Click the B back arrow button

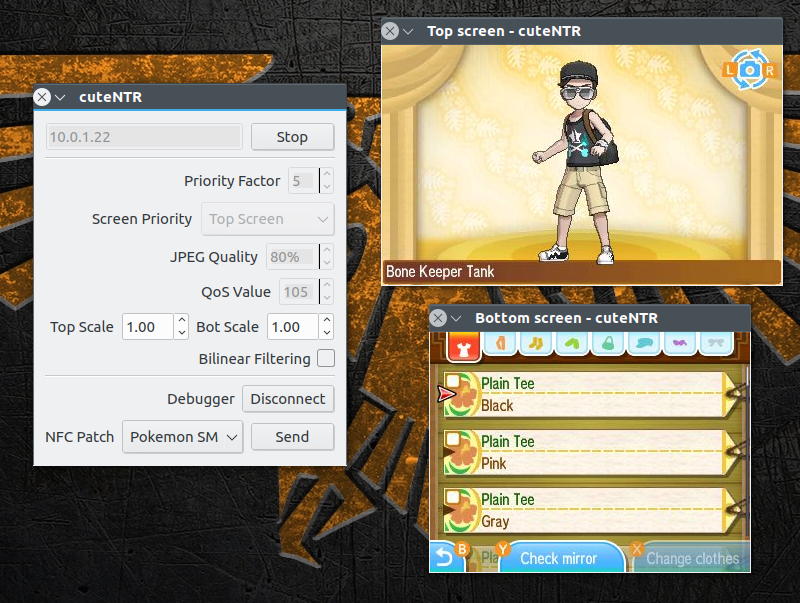[x=447, y=557]
